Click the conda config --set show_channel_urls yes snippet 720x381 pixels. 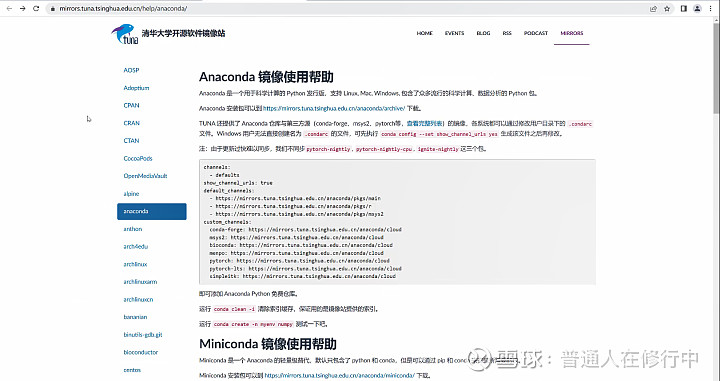[439, 134]
